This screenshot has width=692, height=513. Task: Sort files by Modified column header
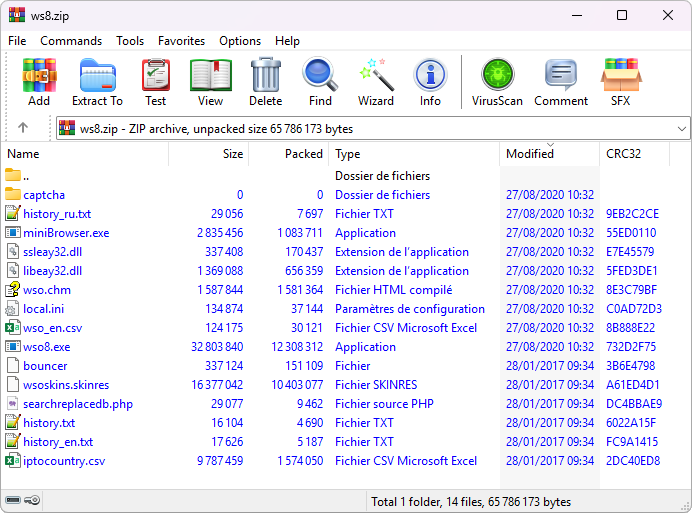coord(530,154)
